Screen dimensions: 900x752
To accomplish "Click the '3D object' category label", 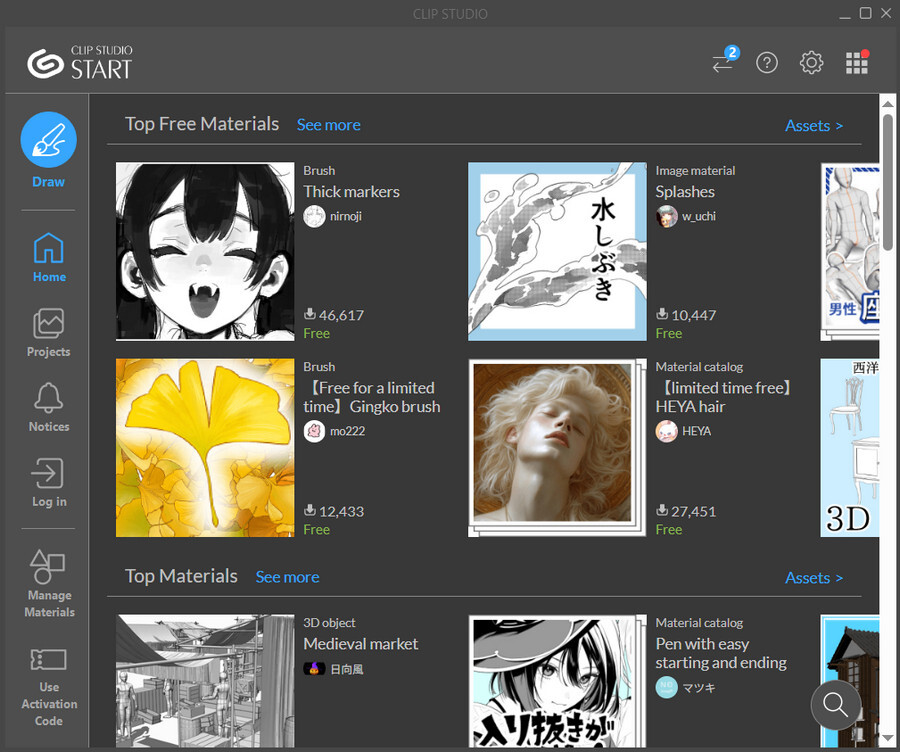I will click(329, 623).
